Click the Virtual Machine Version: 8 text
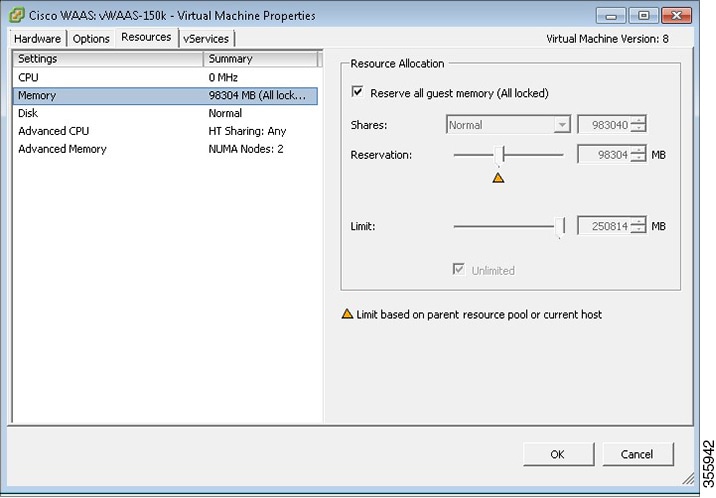The image size is (716, 498). (607, 39)
